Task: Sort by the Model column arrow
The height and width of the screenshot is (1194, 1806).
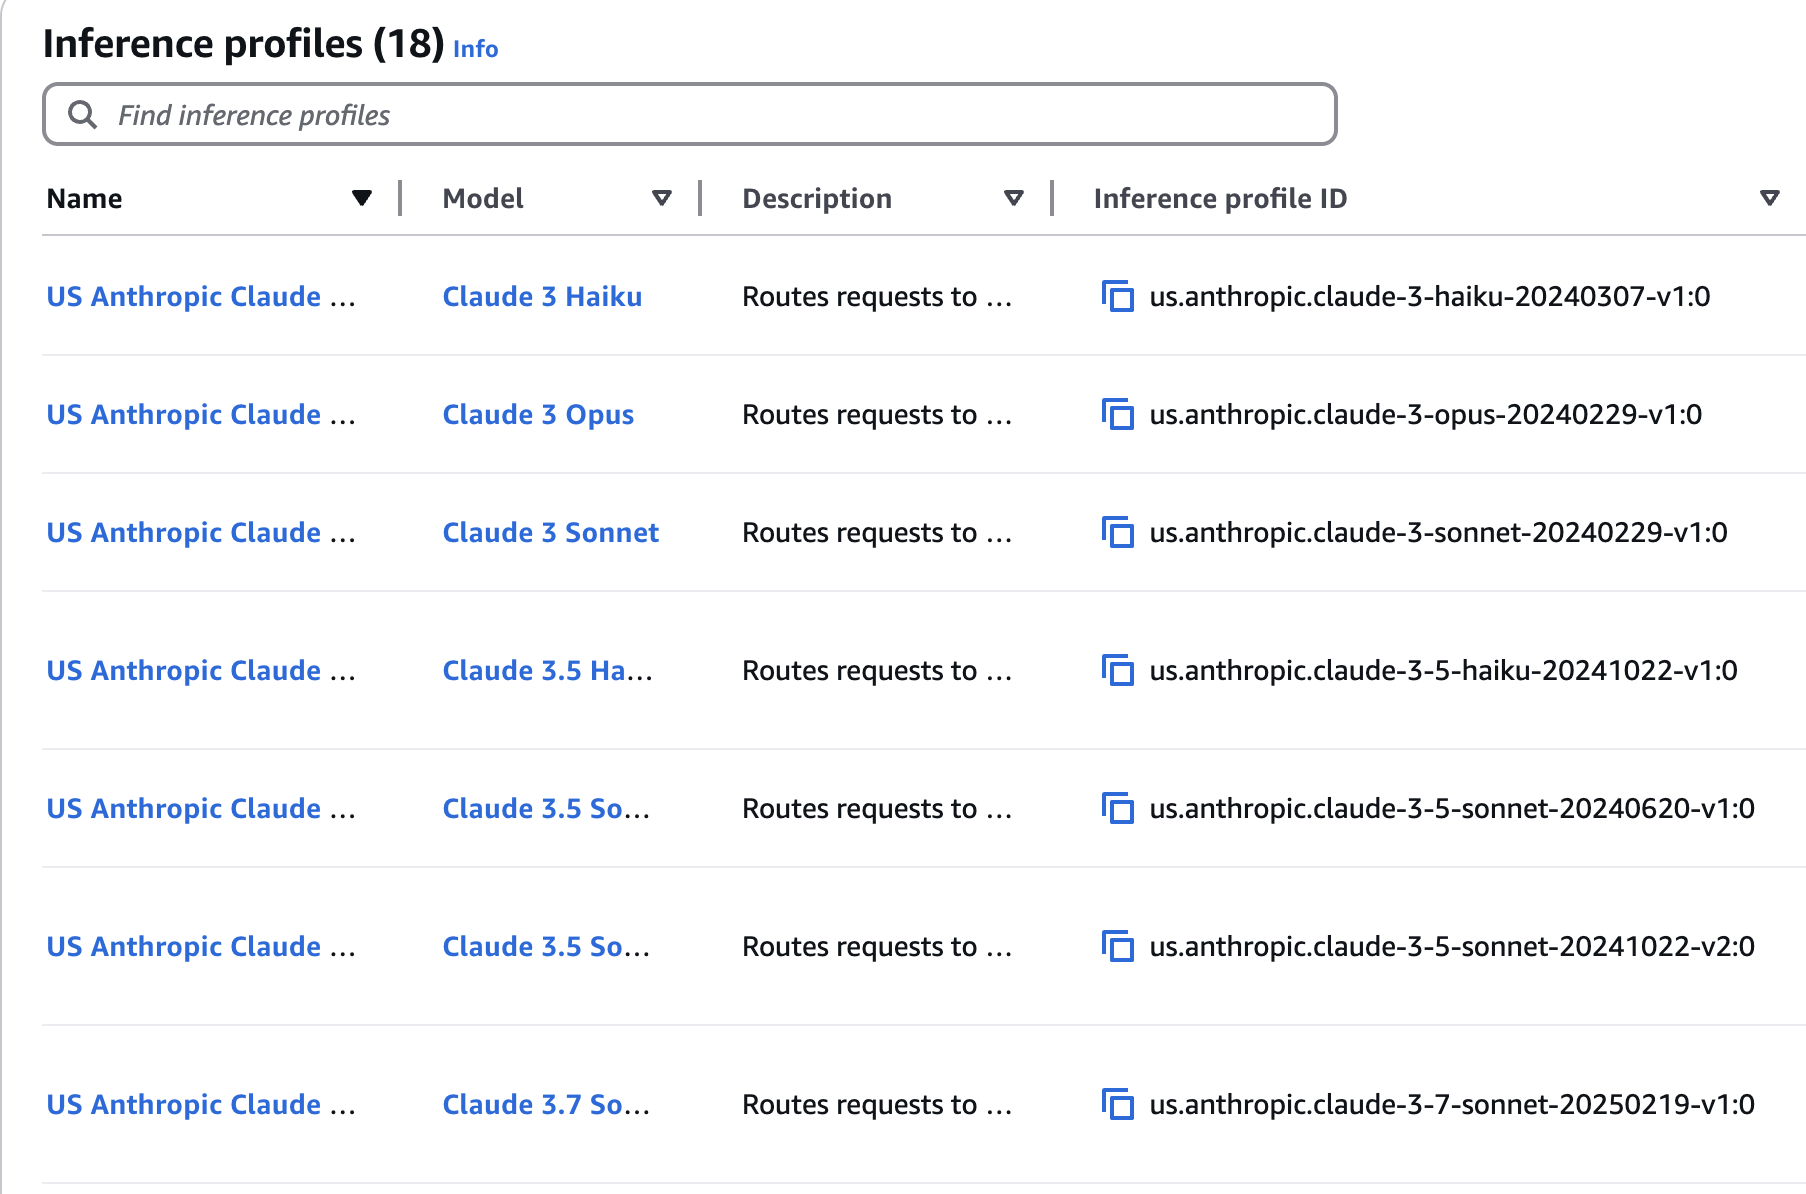Action: 661,198
